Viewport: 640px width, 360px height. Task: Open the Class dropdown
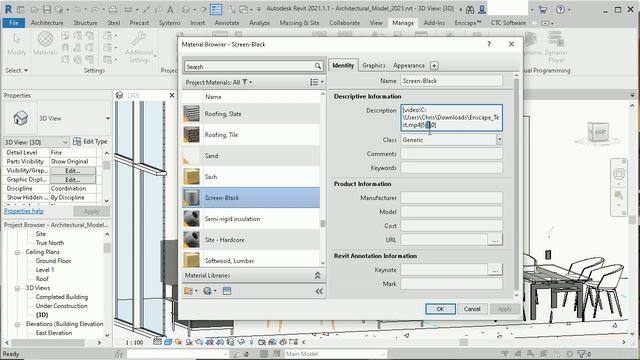pos(500,140)
